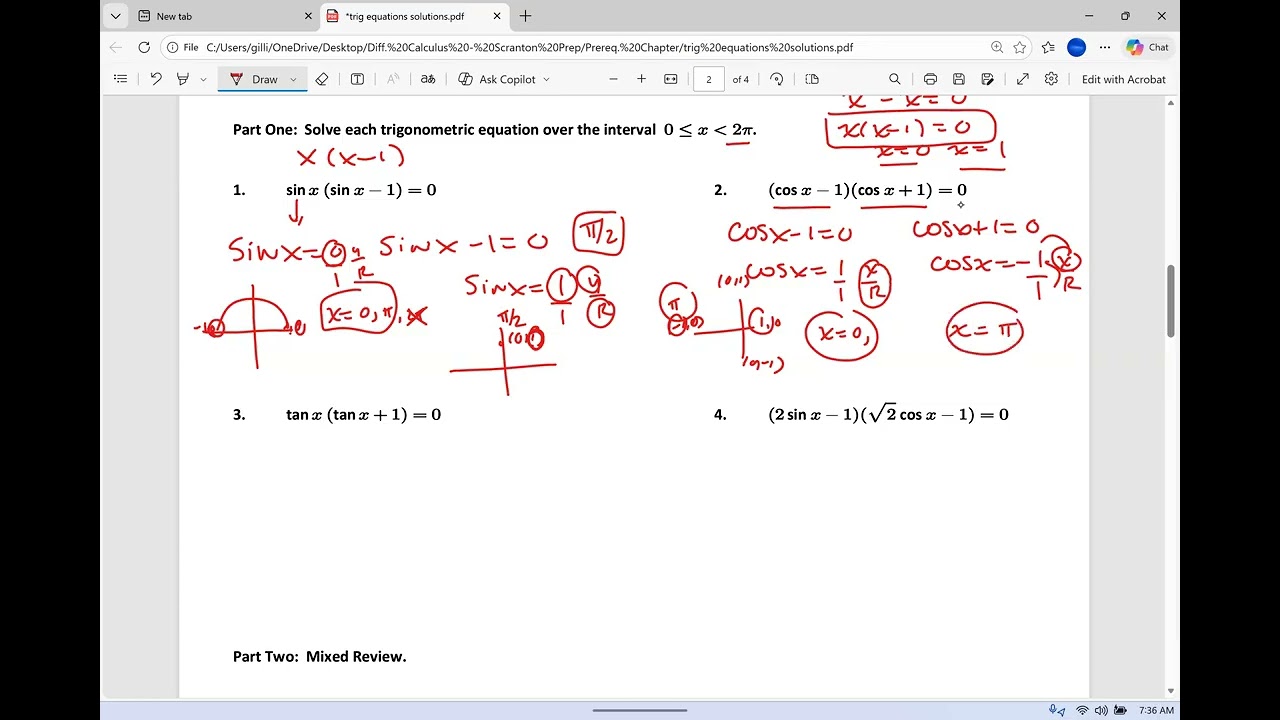1280x720 pixels.
Task: Click the scrollbar down arrow
Action: tap(1171, 691)
